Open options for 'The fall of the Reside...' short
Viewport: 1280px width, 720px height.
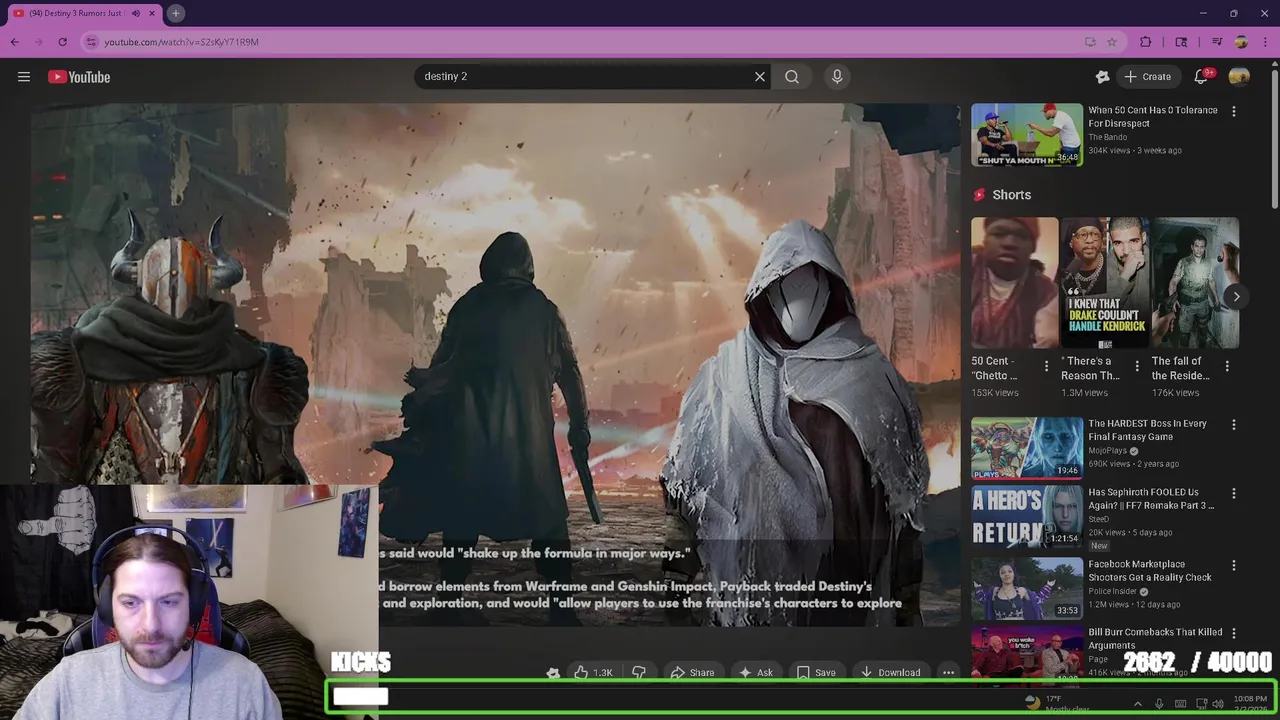coord(1227,367)
